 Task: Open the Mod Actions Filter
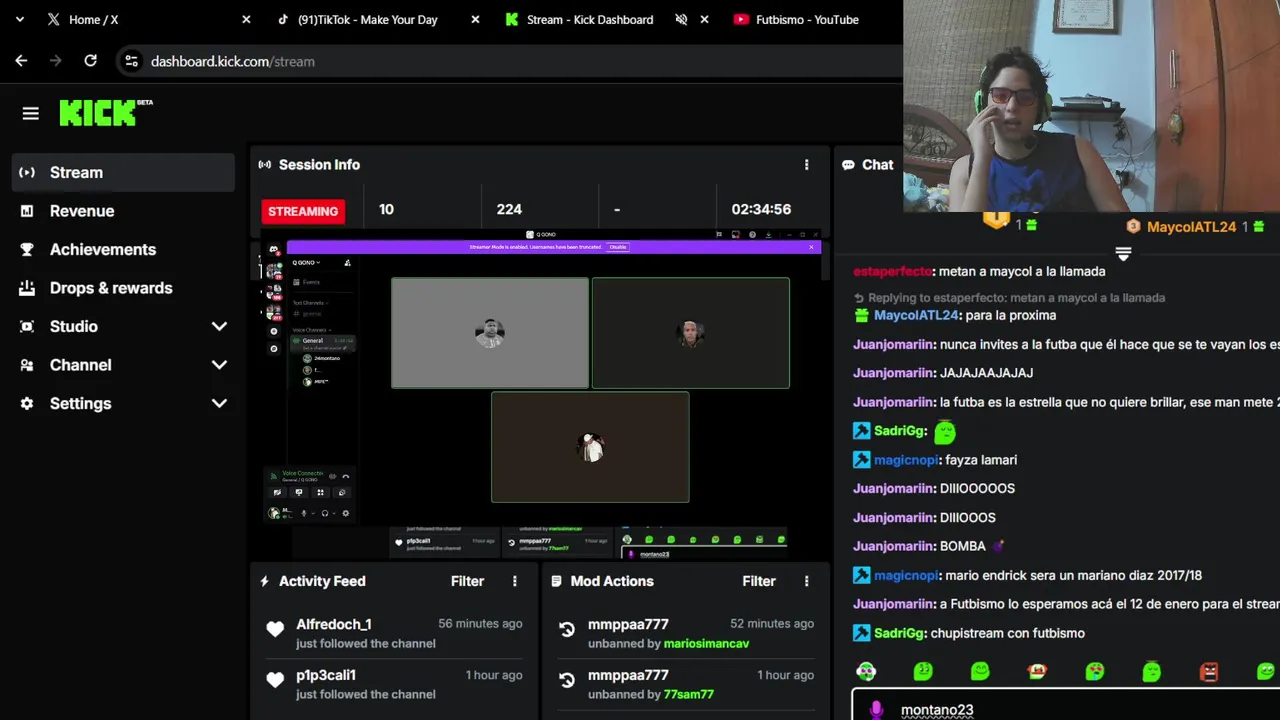tap(759, 581)
